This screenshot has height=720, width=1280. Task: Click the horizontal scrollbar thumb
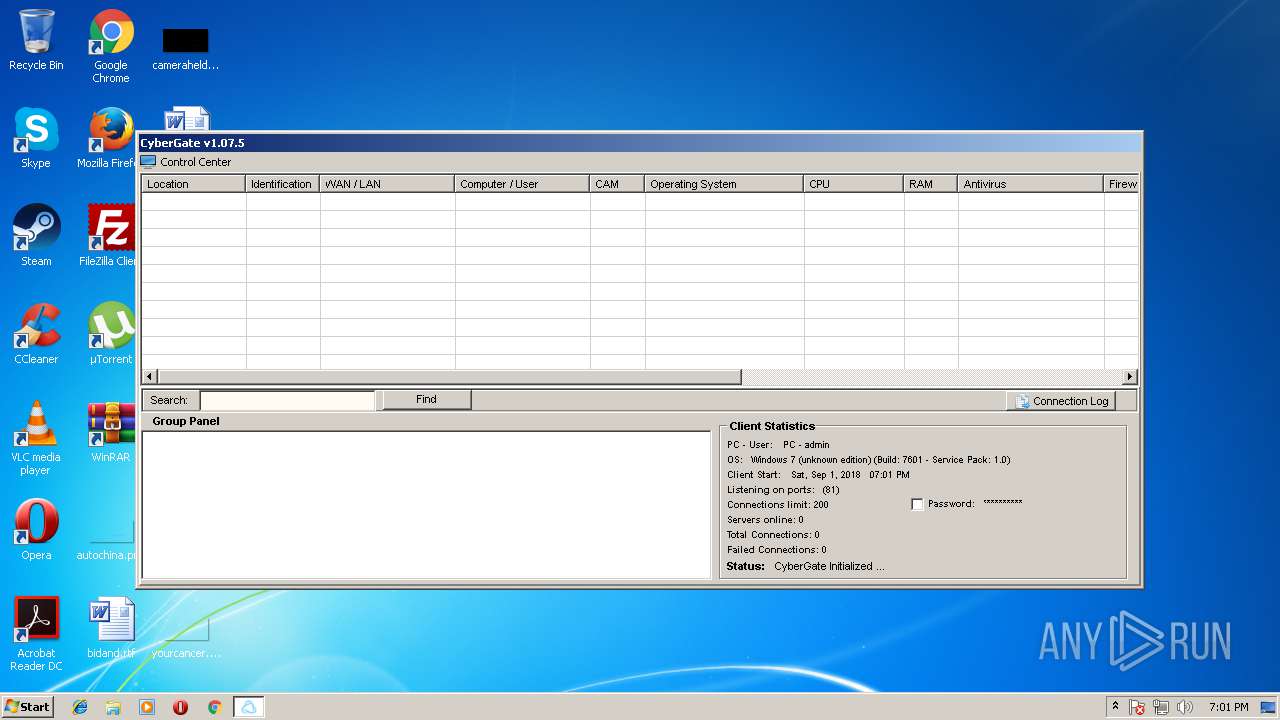[450, 377]
